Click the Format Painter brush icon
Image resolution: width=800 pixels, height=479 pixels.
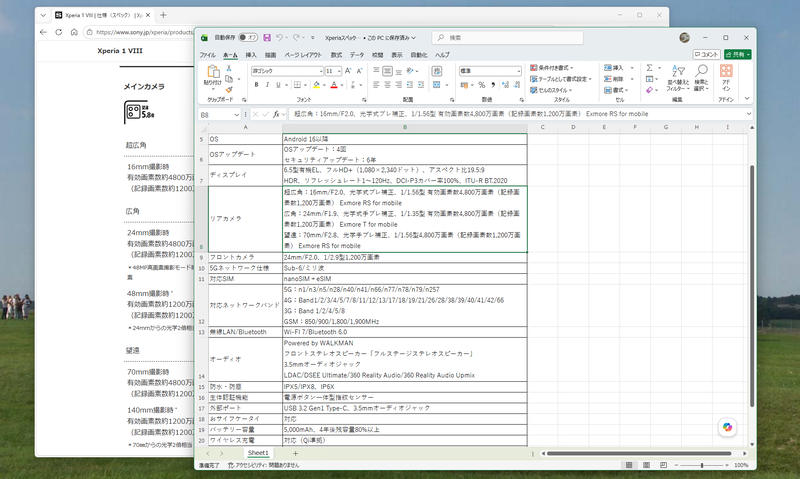(229, 90)
